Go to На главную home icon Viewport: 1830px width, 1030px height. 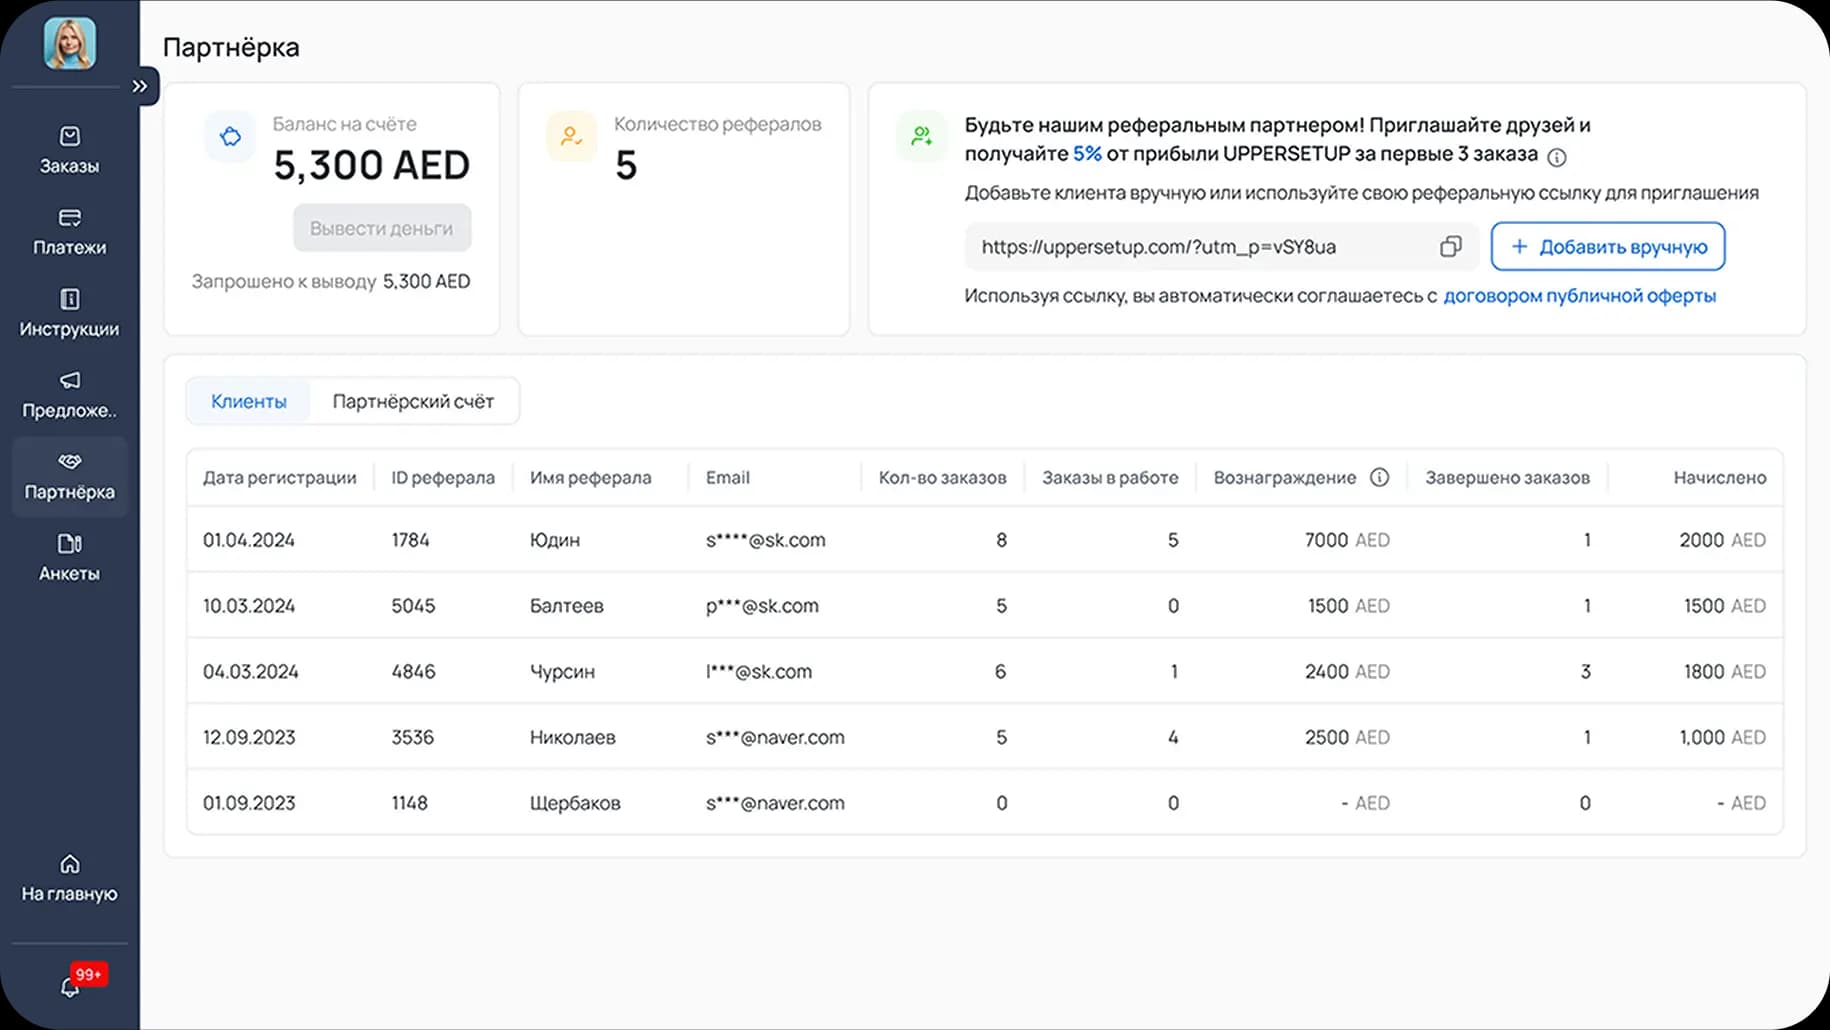pyautogui.click(x=69, y=877)
